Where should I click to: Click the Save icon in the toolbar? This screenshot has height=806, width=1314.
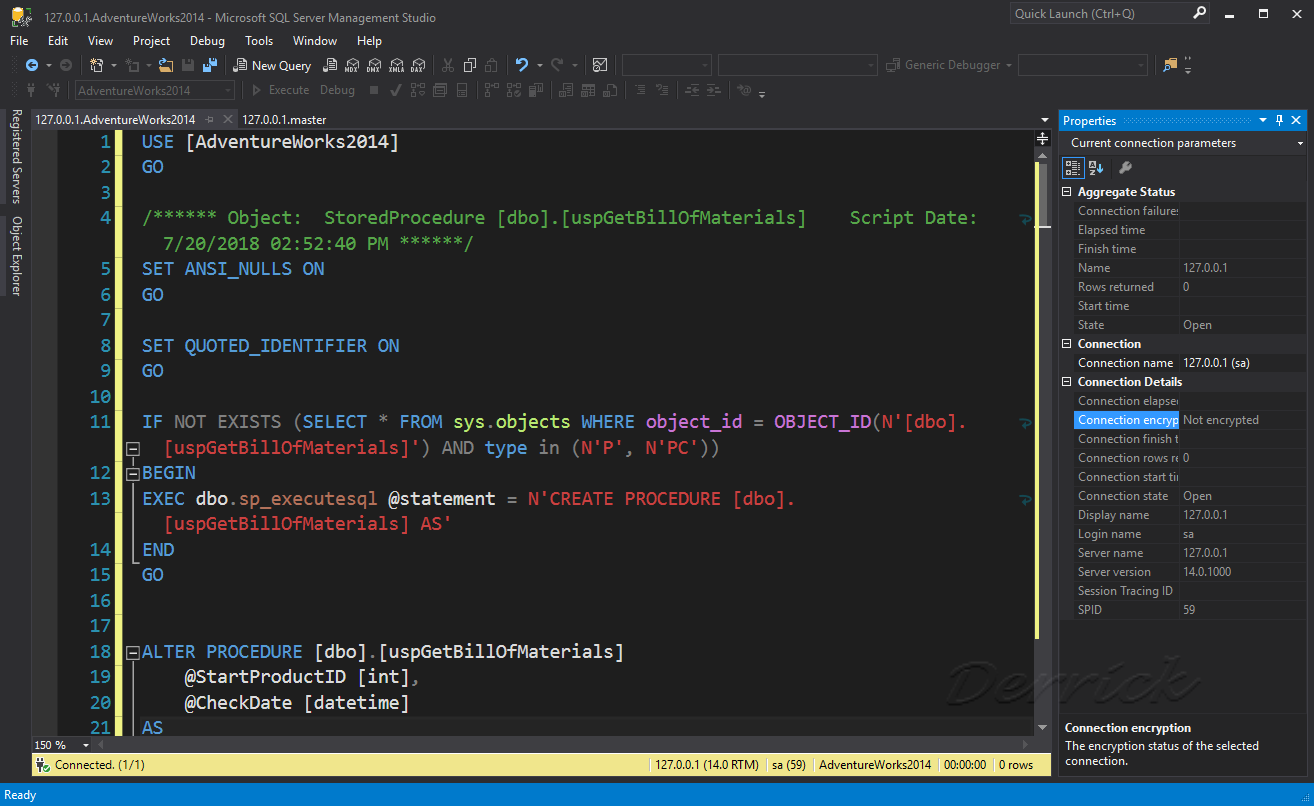(188, 64)
